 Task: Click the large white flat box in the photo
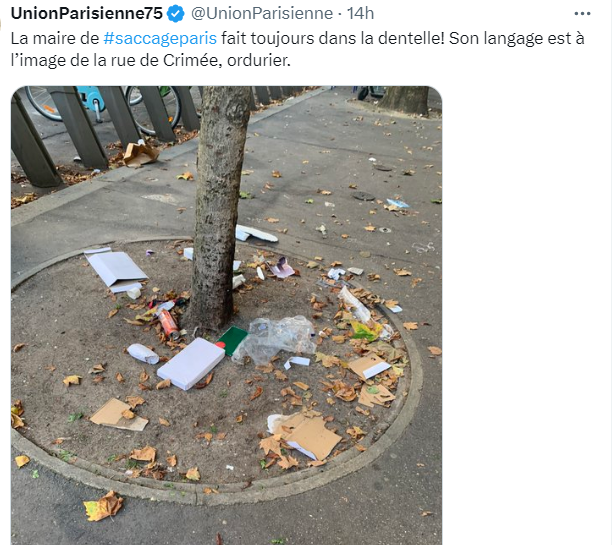tap(191, 363)
